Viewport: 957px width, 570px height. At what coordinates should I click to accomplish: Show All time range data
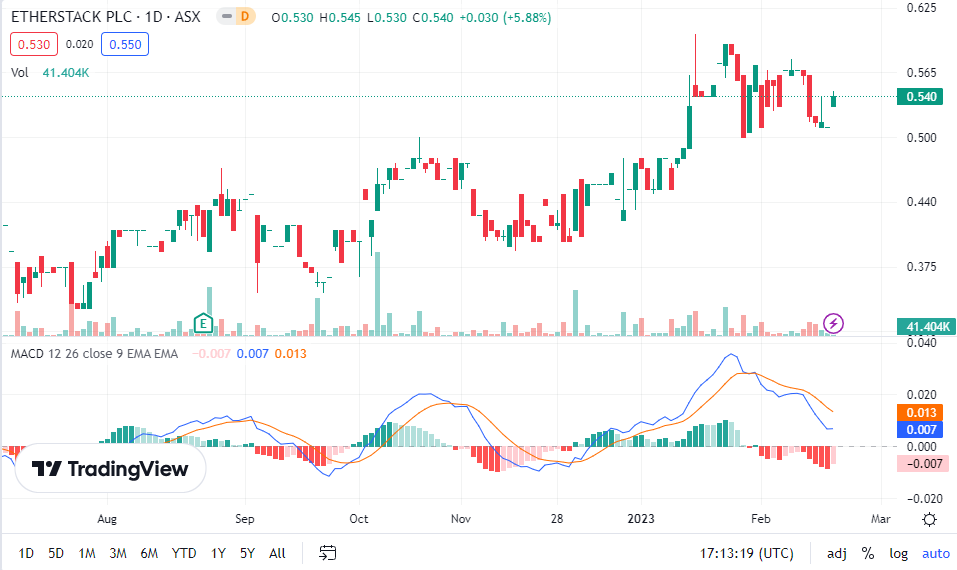pyautogui.click(x=277, y=553)
